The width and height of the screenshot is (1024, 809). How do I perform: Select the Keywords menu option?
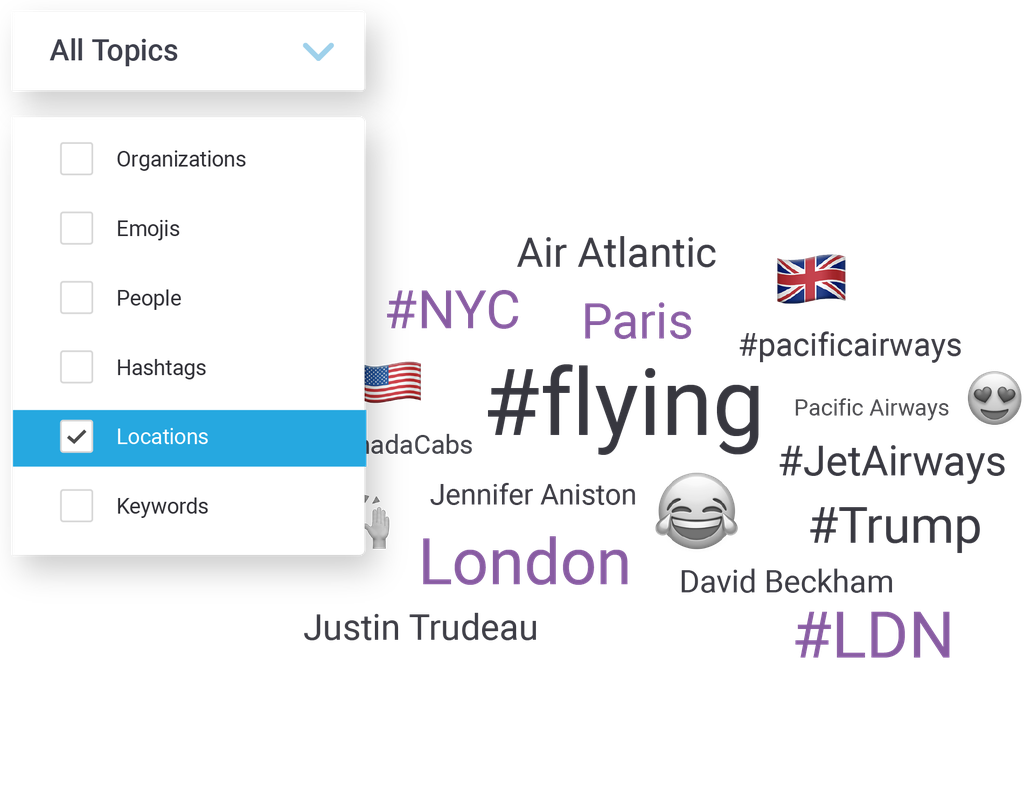pyautogui.click(x=189, y=506)
